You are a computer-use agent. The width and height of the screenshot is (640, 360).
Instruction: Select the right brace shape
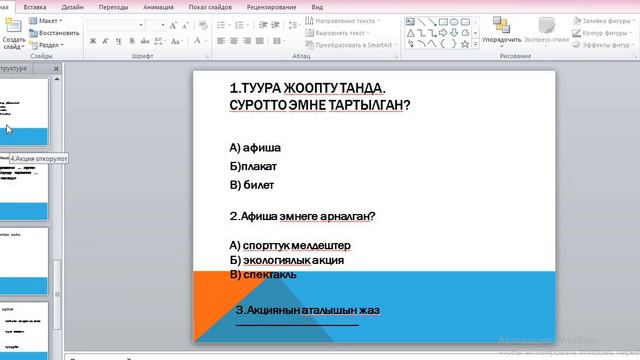click(x=454, y=44)
